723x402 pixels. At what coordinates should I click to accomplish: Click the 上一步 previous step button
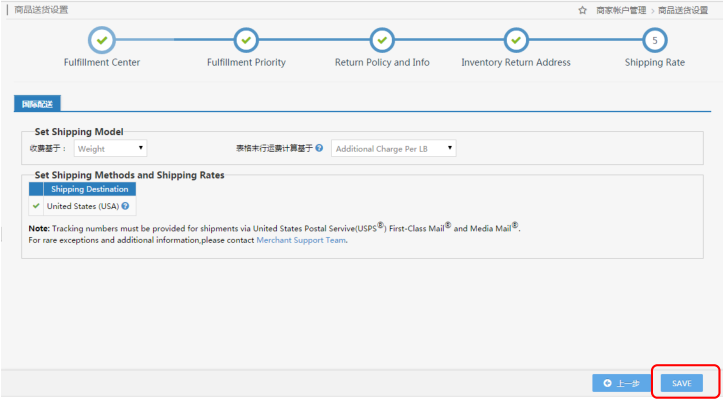point(622,383)
